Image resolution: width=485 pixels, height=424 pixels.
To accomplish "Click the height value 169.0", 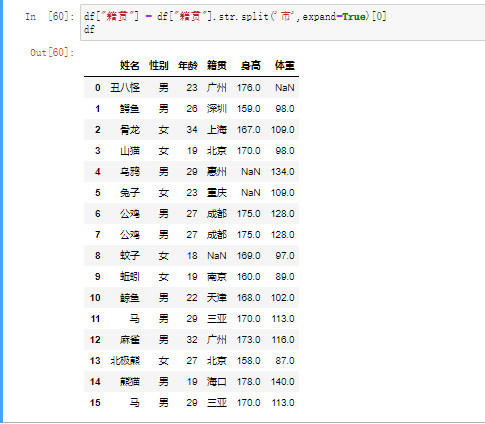I will 249,256.
